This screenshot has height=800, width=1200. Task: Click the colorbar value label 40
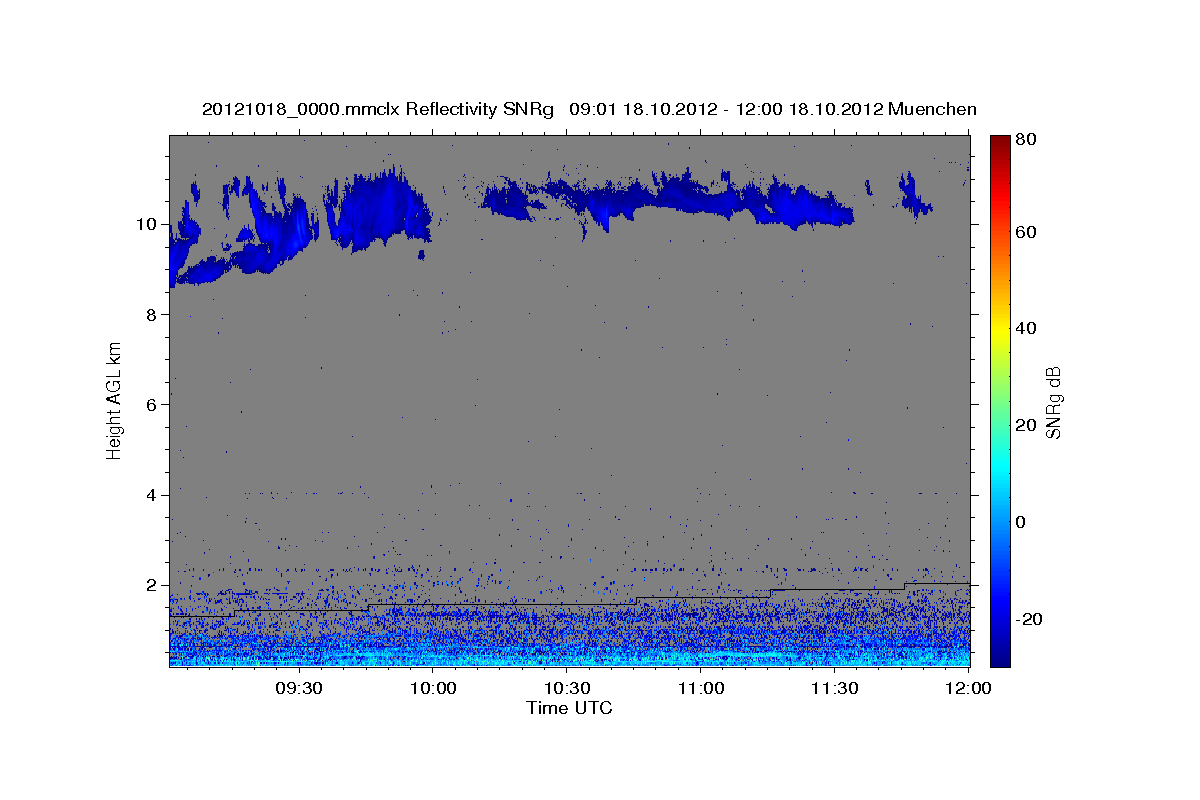coord(1025,328)
